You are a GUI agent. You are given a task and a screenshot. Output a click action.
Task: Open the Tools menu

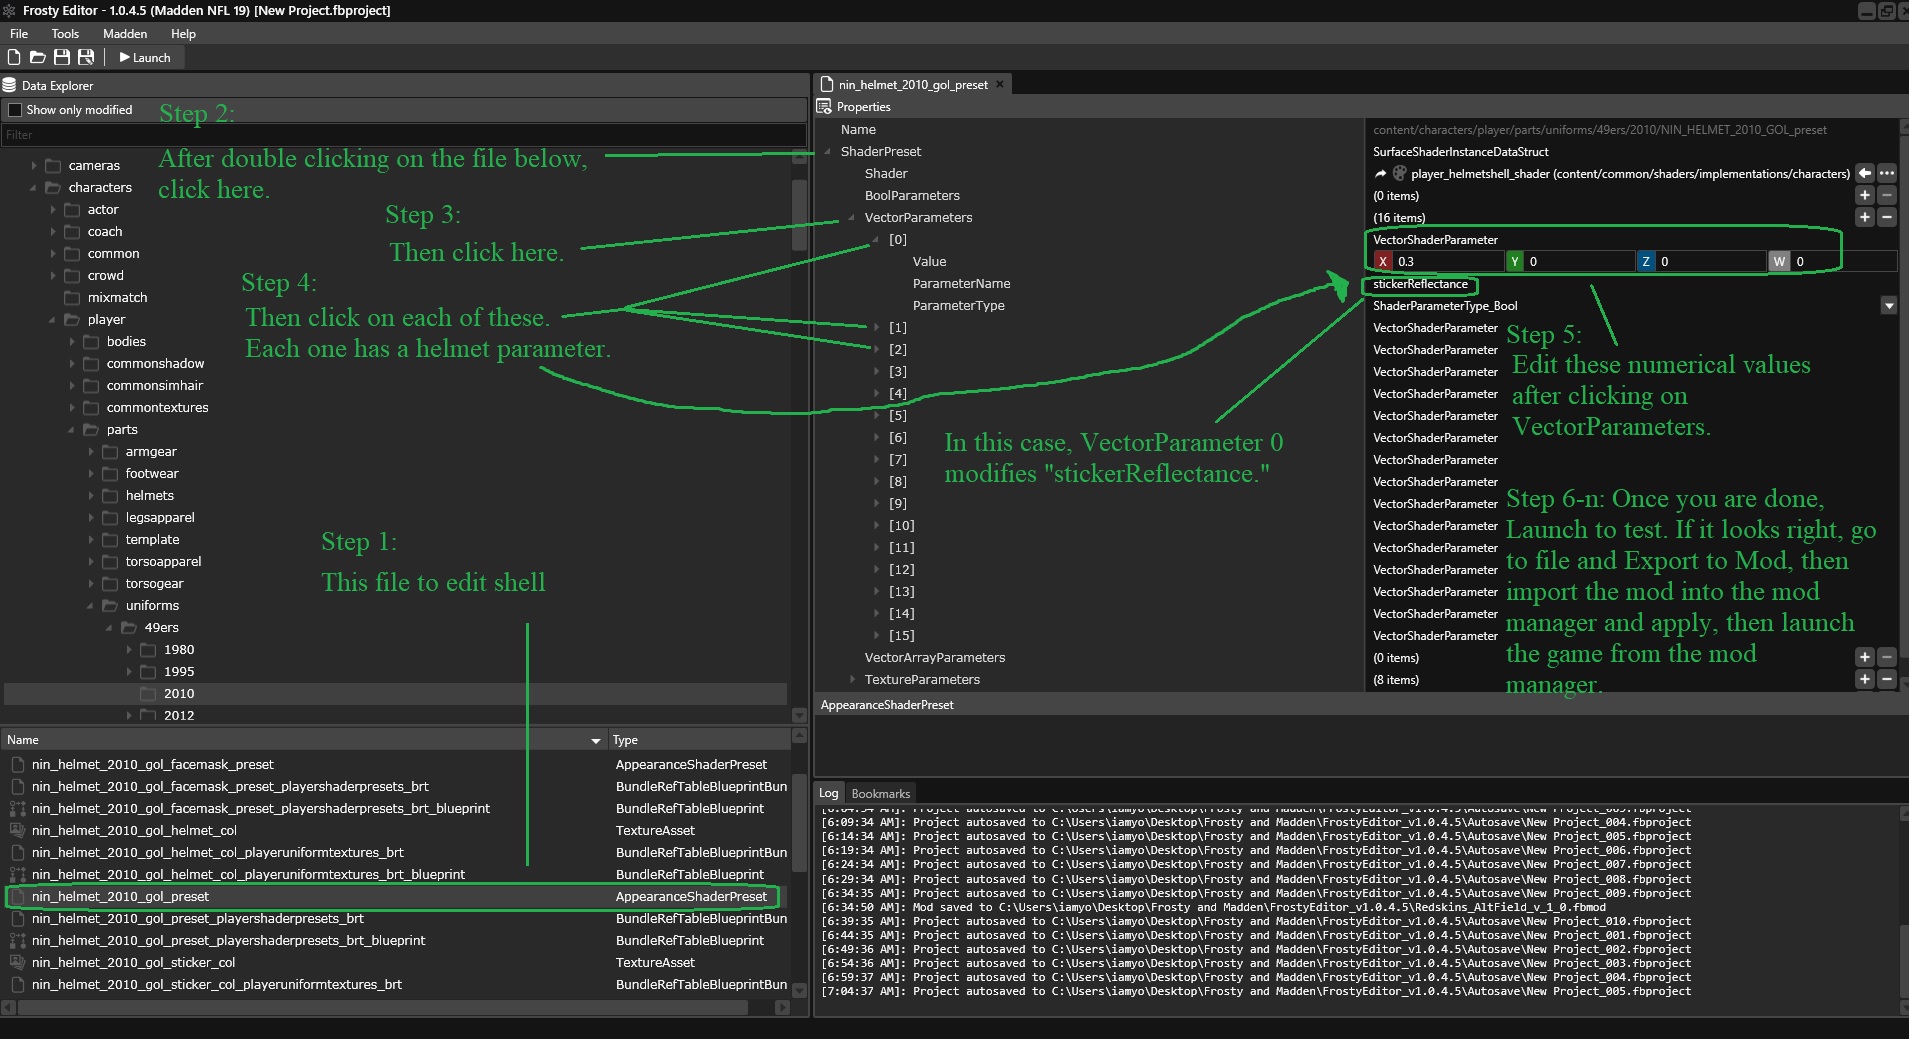65,33
